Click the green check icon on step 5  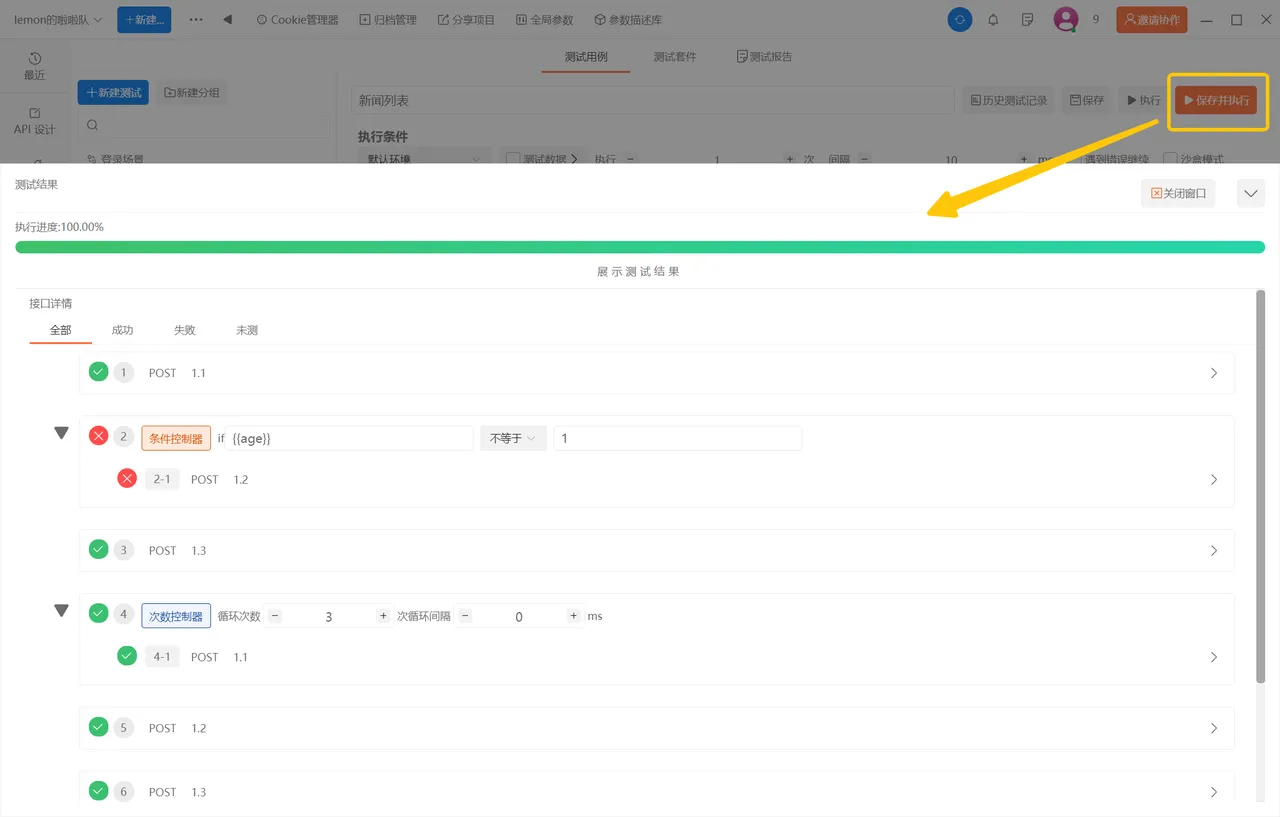pyautogui.click(x=98, y=727)
